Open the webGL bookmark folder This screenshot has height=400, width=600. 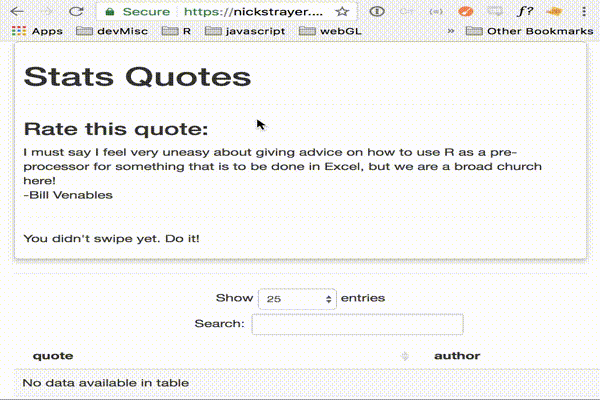tap(331, 31)
